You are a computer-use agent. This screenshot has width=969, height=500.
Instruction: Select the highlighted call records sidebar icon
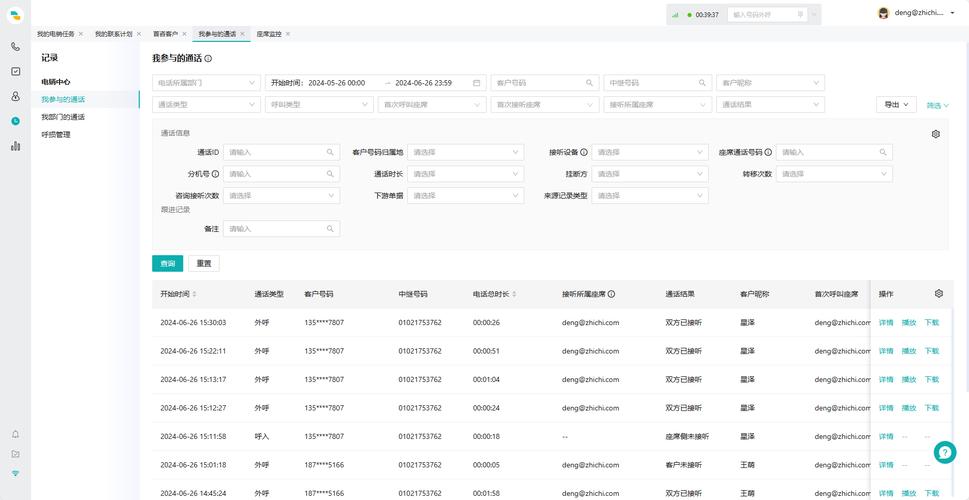tap(15, 121)
